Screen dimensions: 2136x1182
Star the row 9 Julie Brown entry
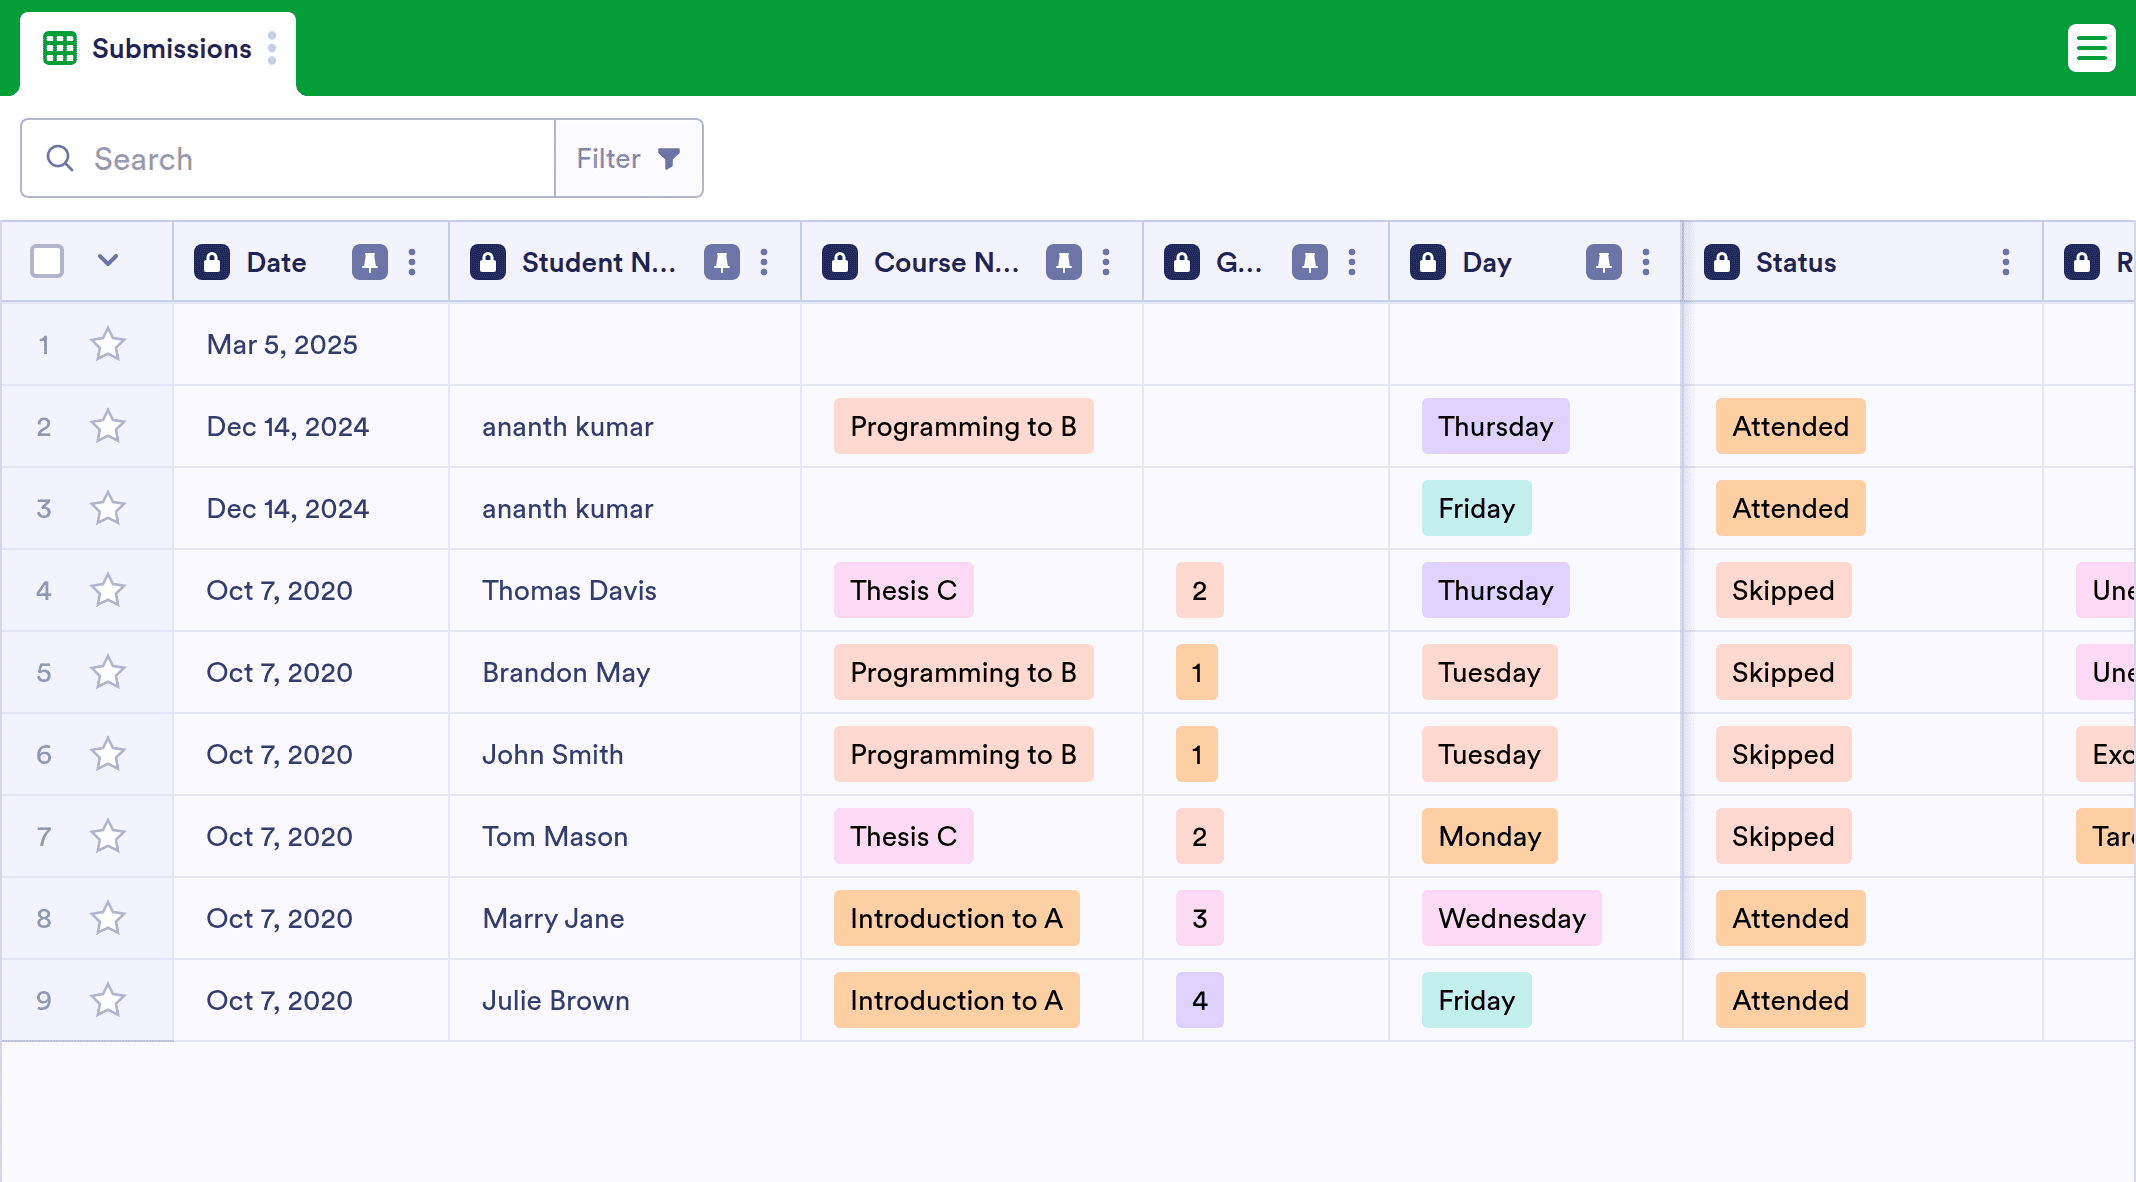(x=108, y=1000)
